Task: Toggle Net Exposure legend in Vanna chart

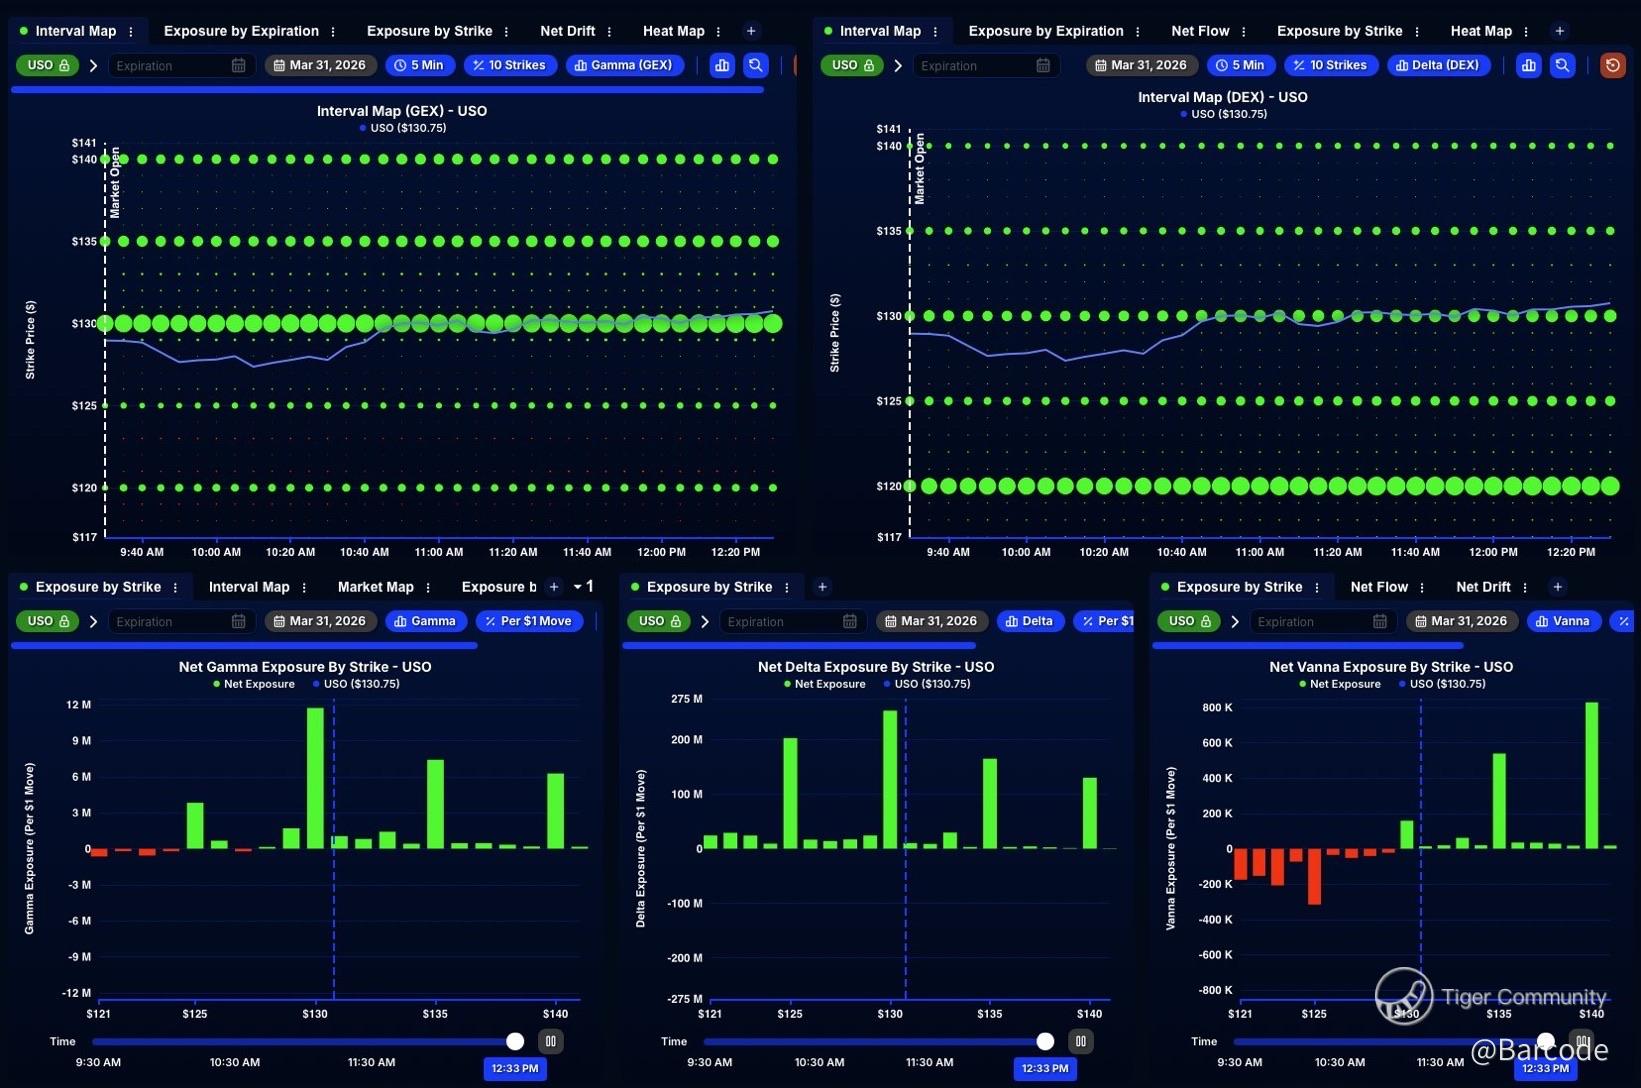Action: coord(1339,684)
